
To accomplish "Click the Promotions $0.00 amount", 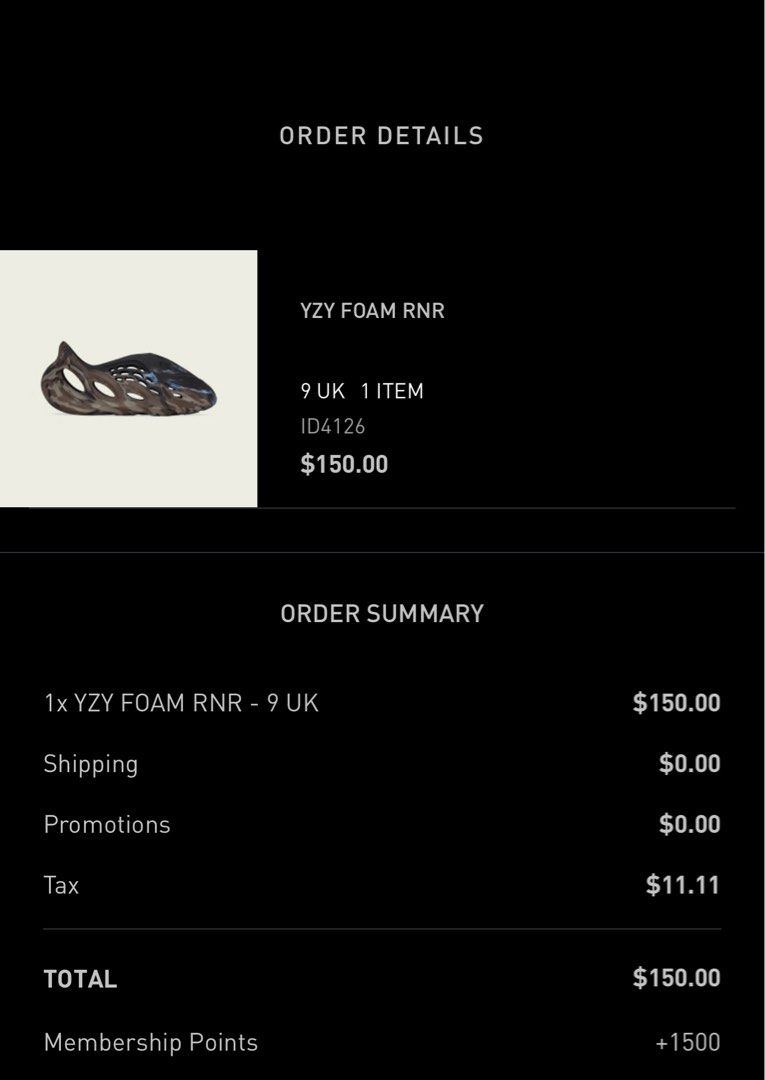I will [x=690, y=824].
